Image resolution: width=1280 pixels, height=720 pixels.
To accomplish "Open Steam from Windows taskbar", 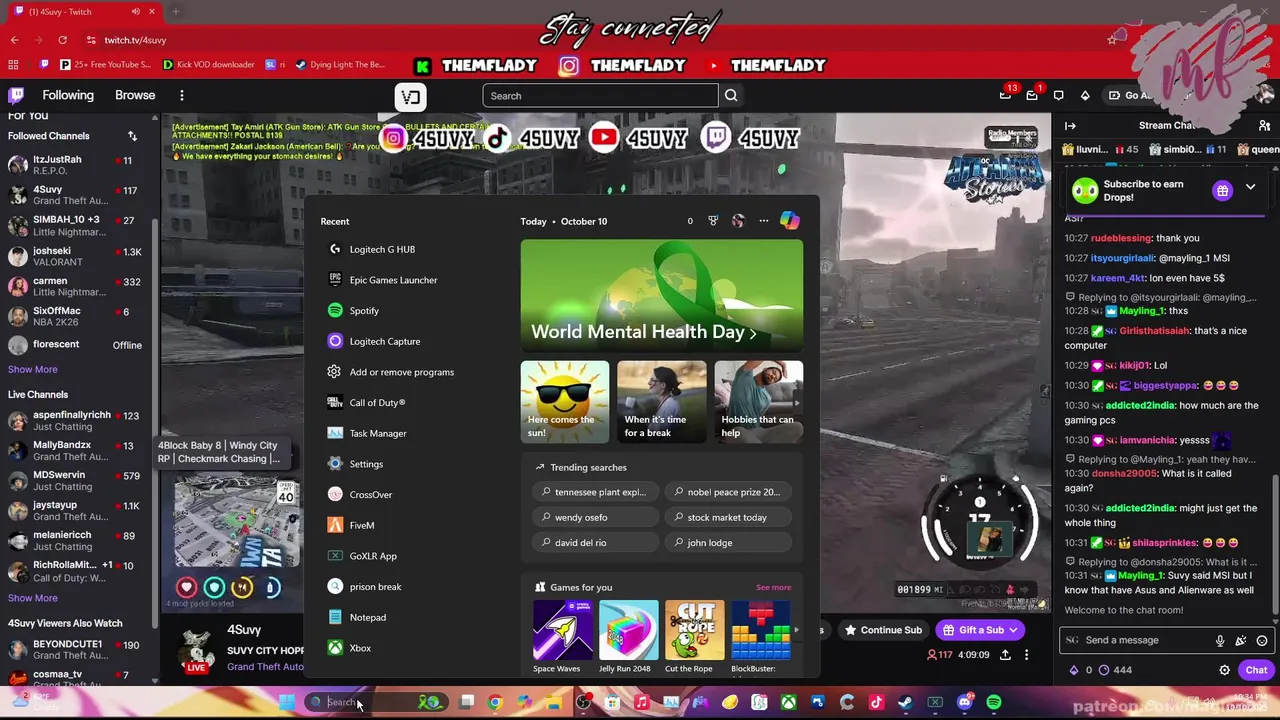I will tap(905, 702).
